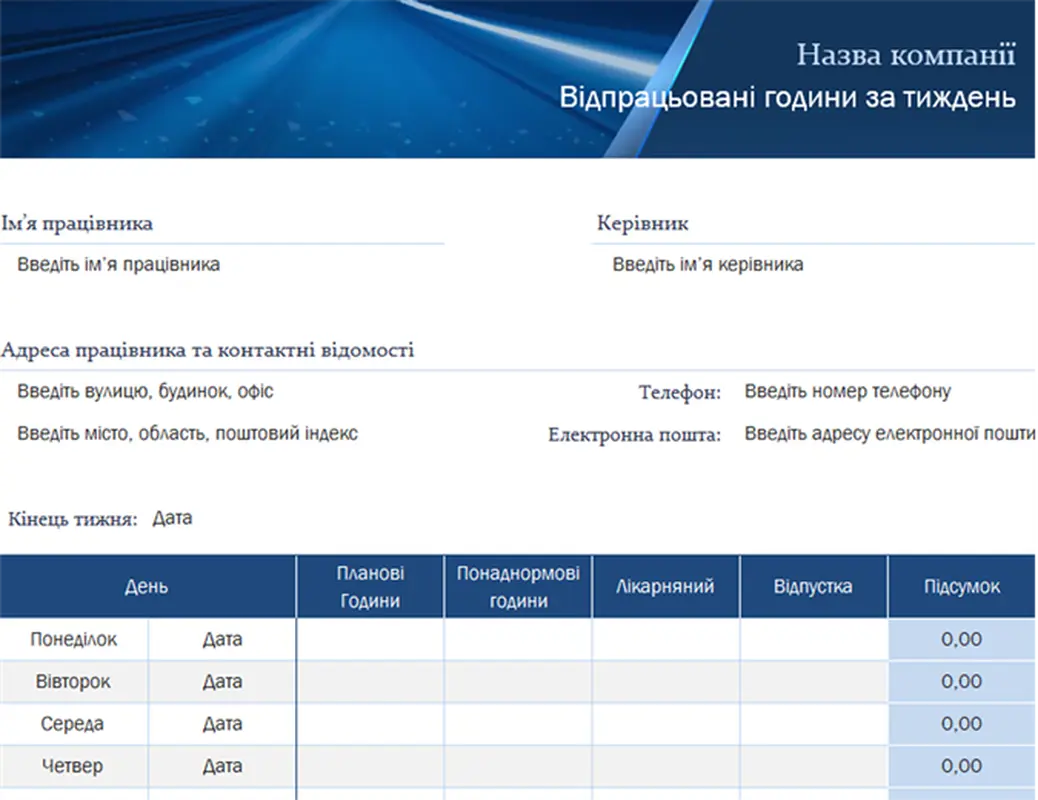Image resolution: width=1038 pixels, height=800 pixels.
Task: Click the 'Лікарняний' column header
Action: click(x=666, y=587)
